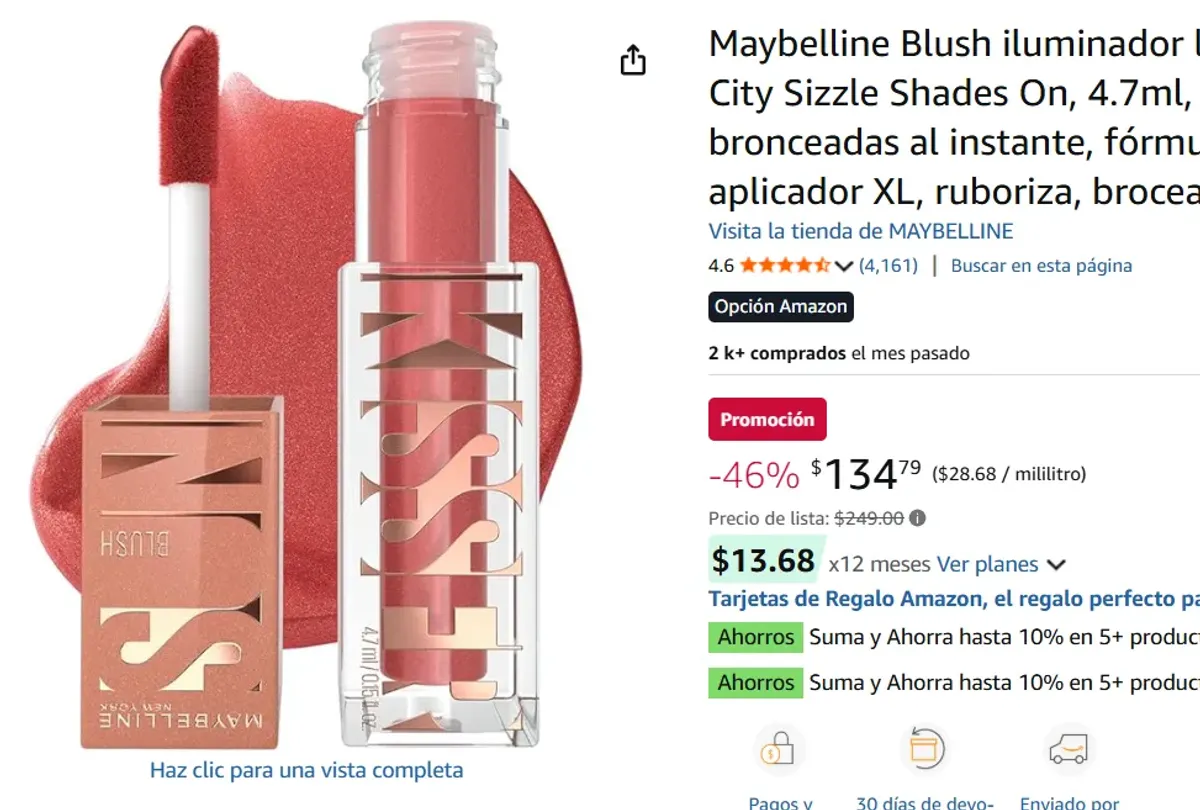Expand the 12-month payment plan options
The height and width of the screenshot is (810, 1200).
[1056, 564]
